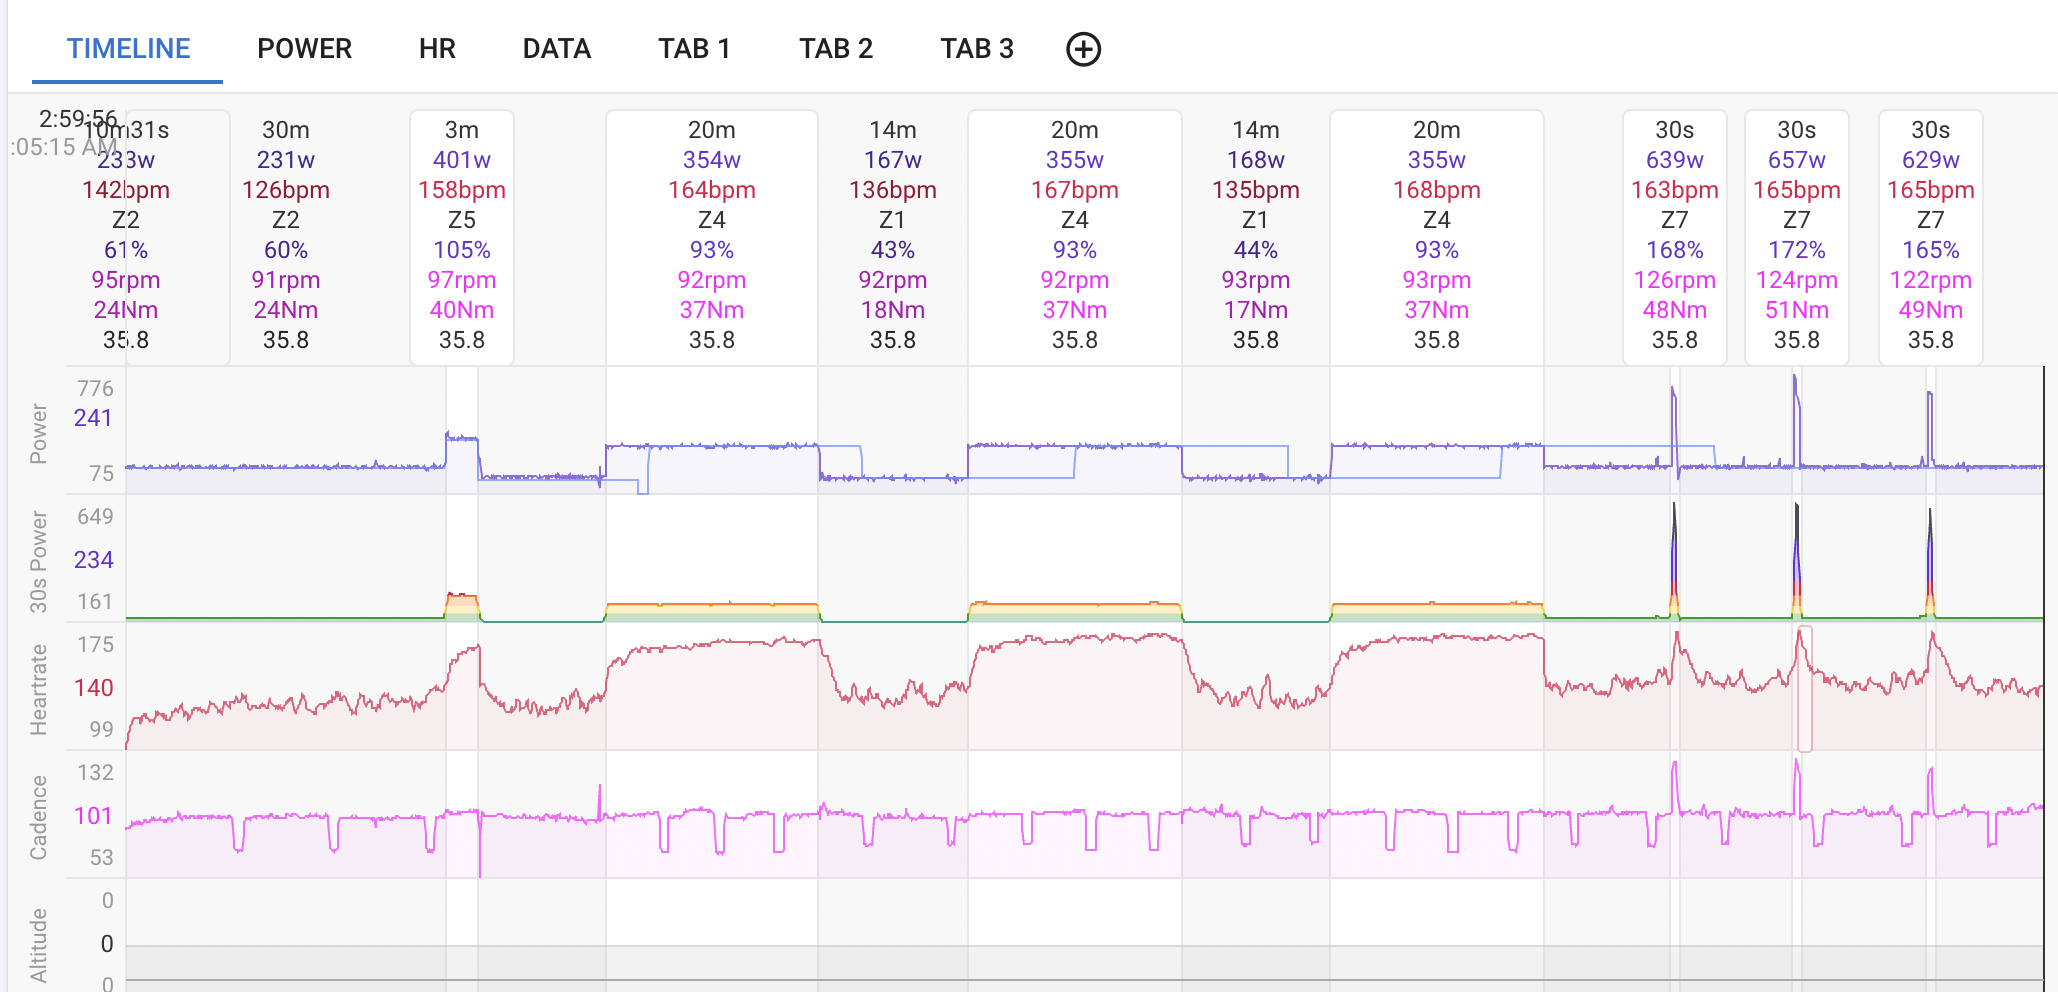Image resolution: width=2058 pixels, height=992 pixels.
Task: Click the Heartrate chart axis label
Action: (x=38, y=689)
